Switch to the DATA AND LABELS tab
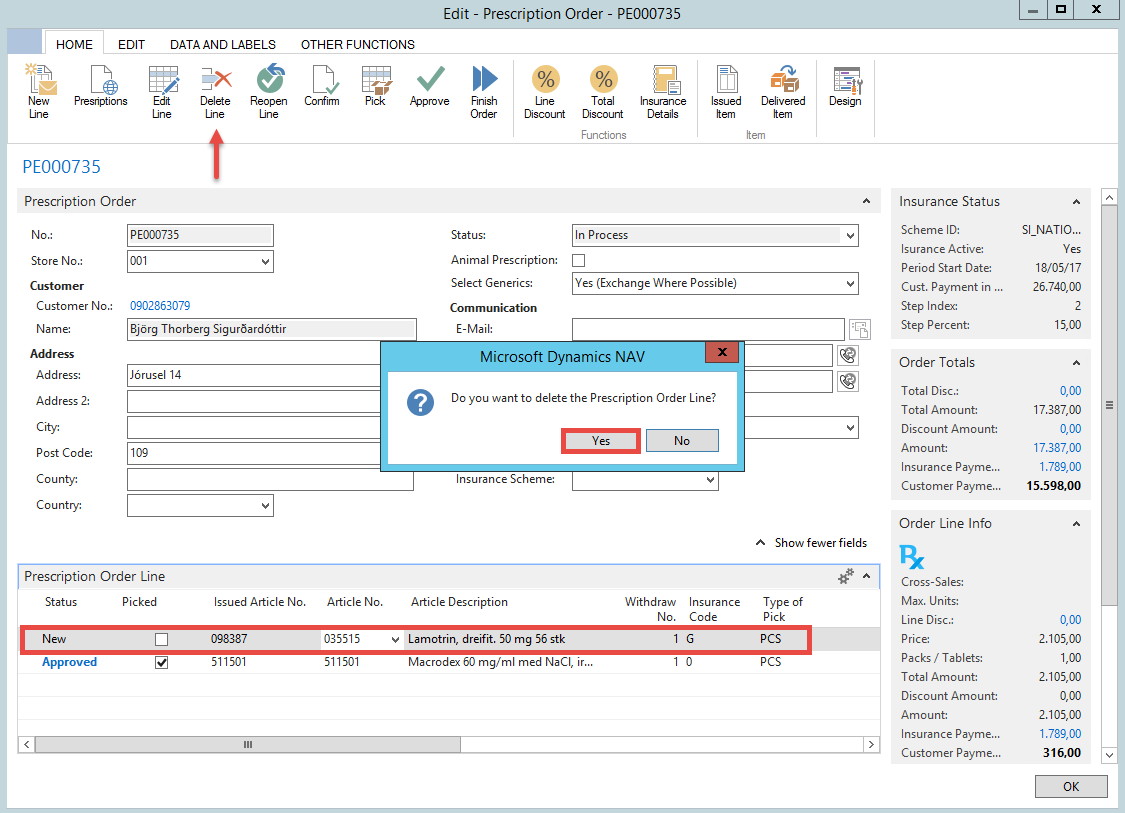The height and width of the screenshot is (813, 1125). point(222,44)
